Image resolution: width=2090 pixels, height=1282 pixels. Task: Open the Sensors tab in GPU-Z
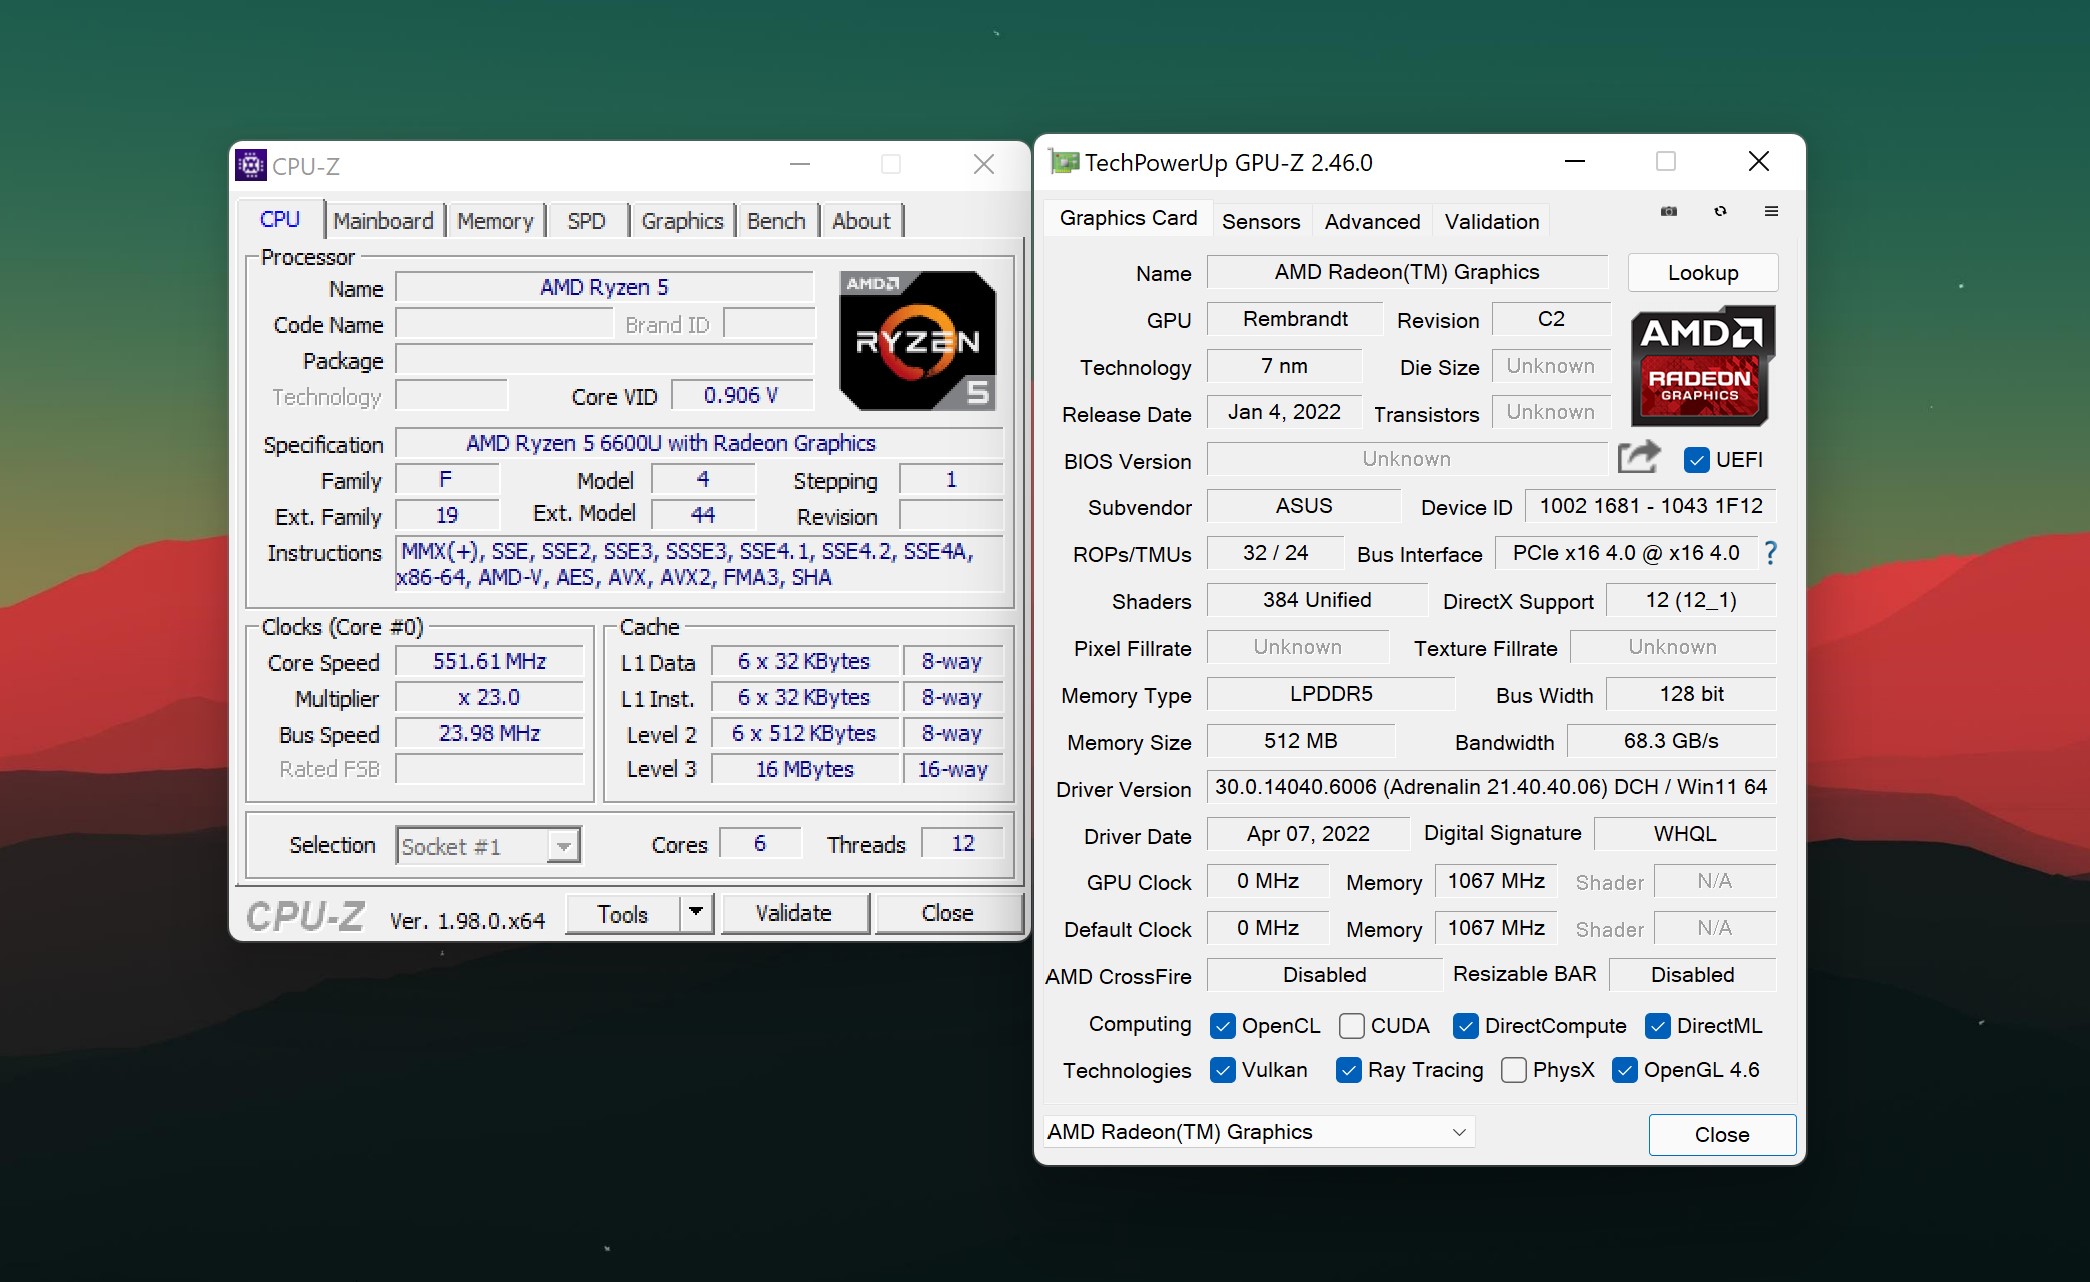click(x=1260, y=221)
